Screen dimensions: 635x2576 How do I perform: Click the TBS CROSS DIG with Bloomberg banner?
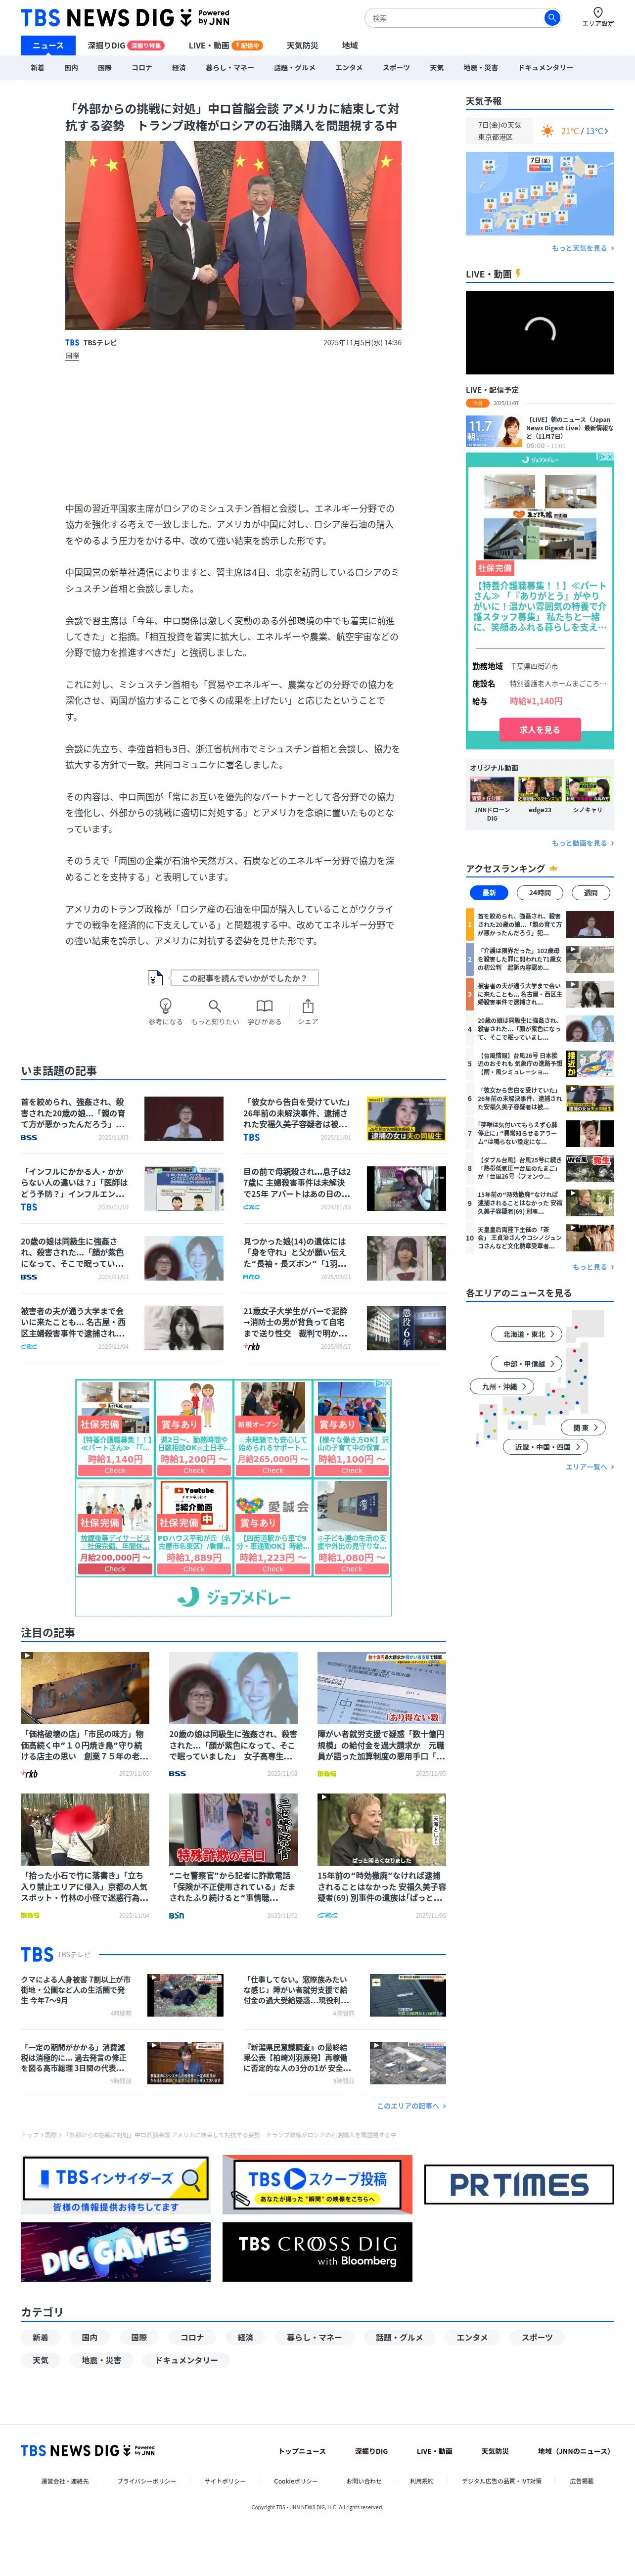click(317, 2251)
